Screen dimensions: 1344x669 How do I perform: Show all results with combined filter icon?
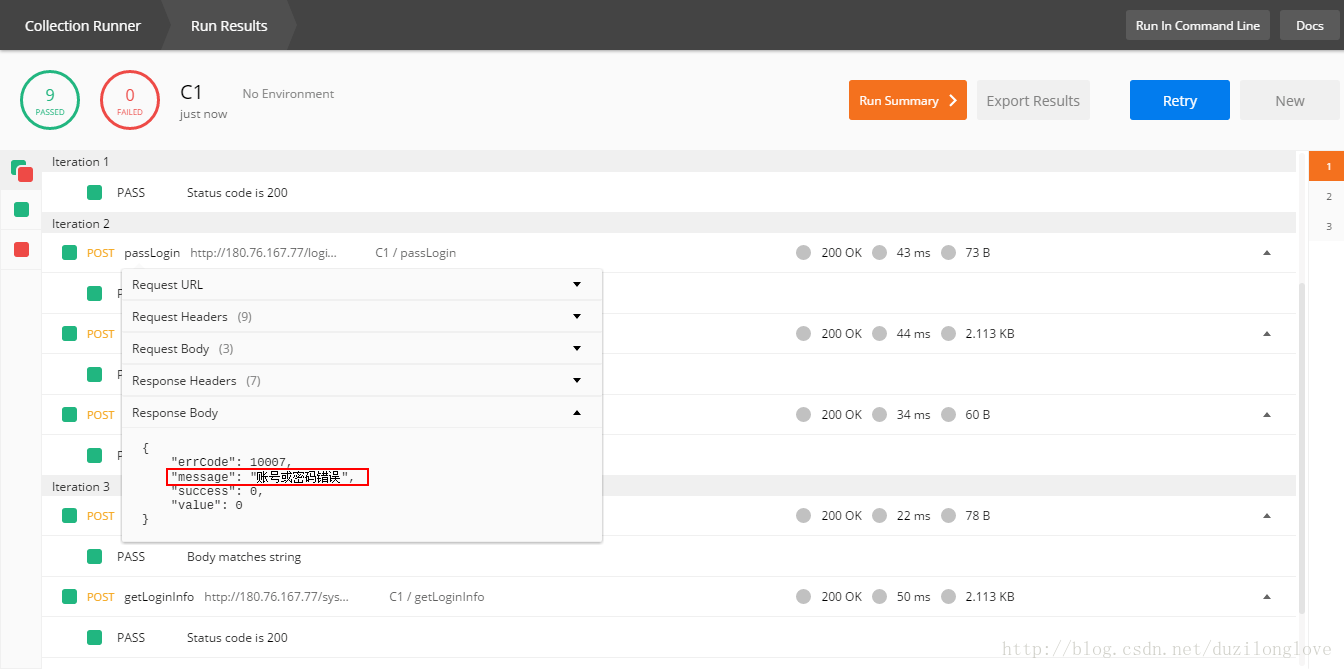click(x=21, y=170)
